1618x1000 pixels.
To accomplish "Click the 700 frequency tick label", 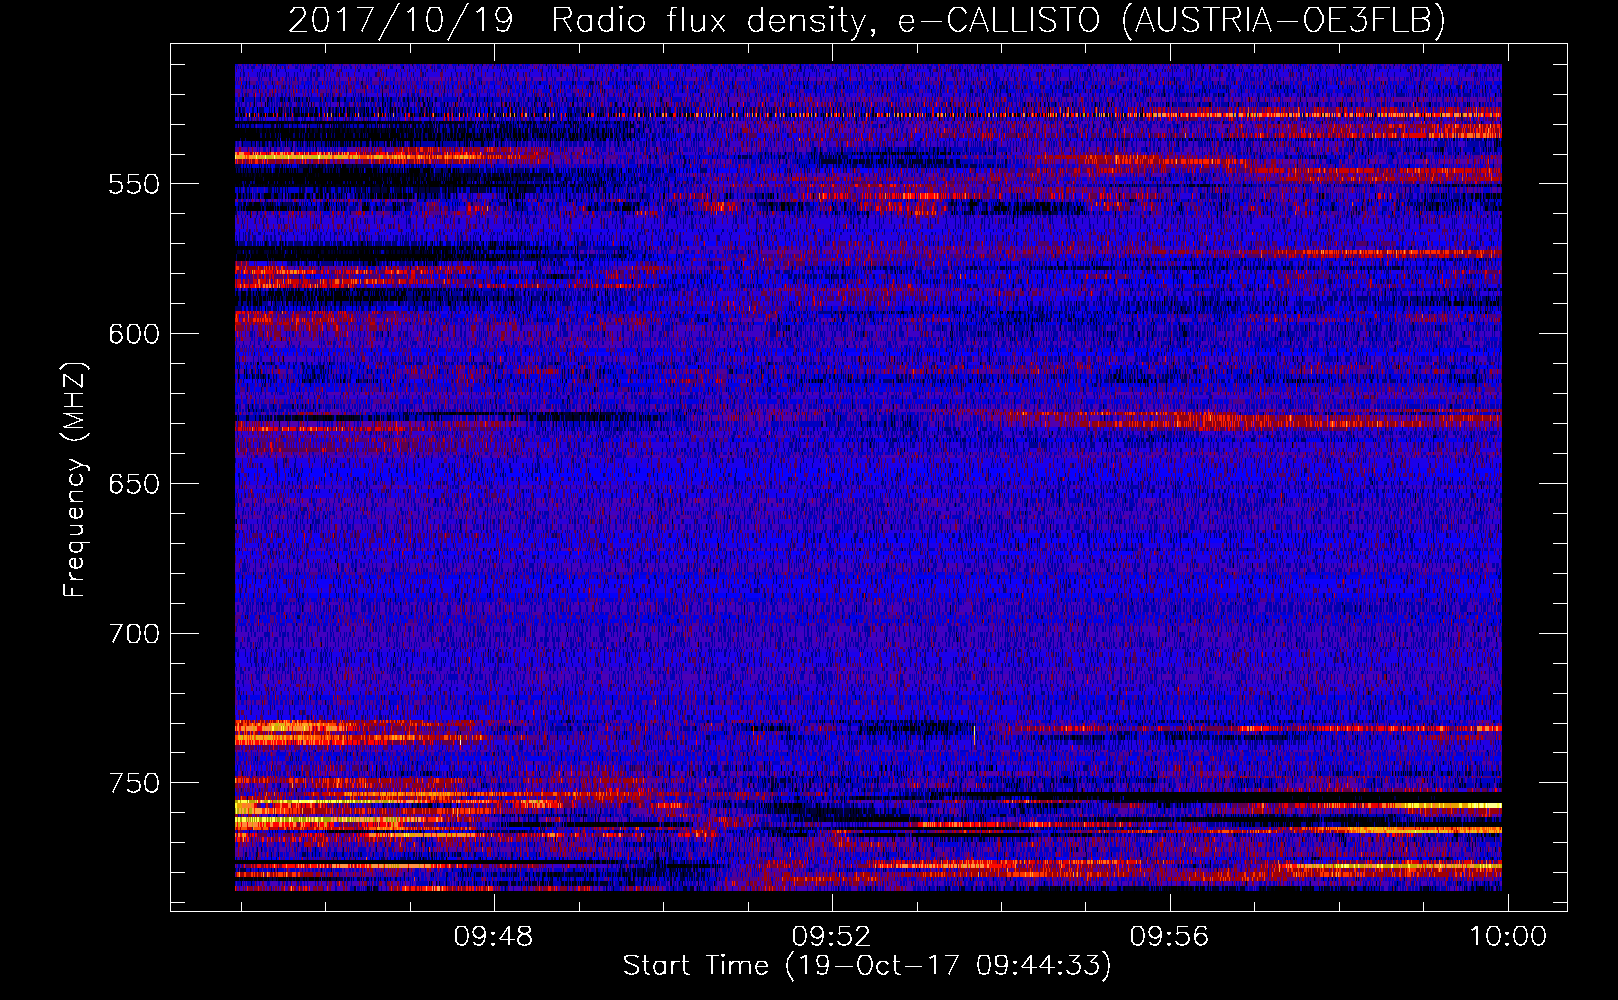I will point(134,634).
